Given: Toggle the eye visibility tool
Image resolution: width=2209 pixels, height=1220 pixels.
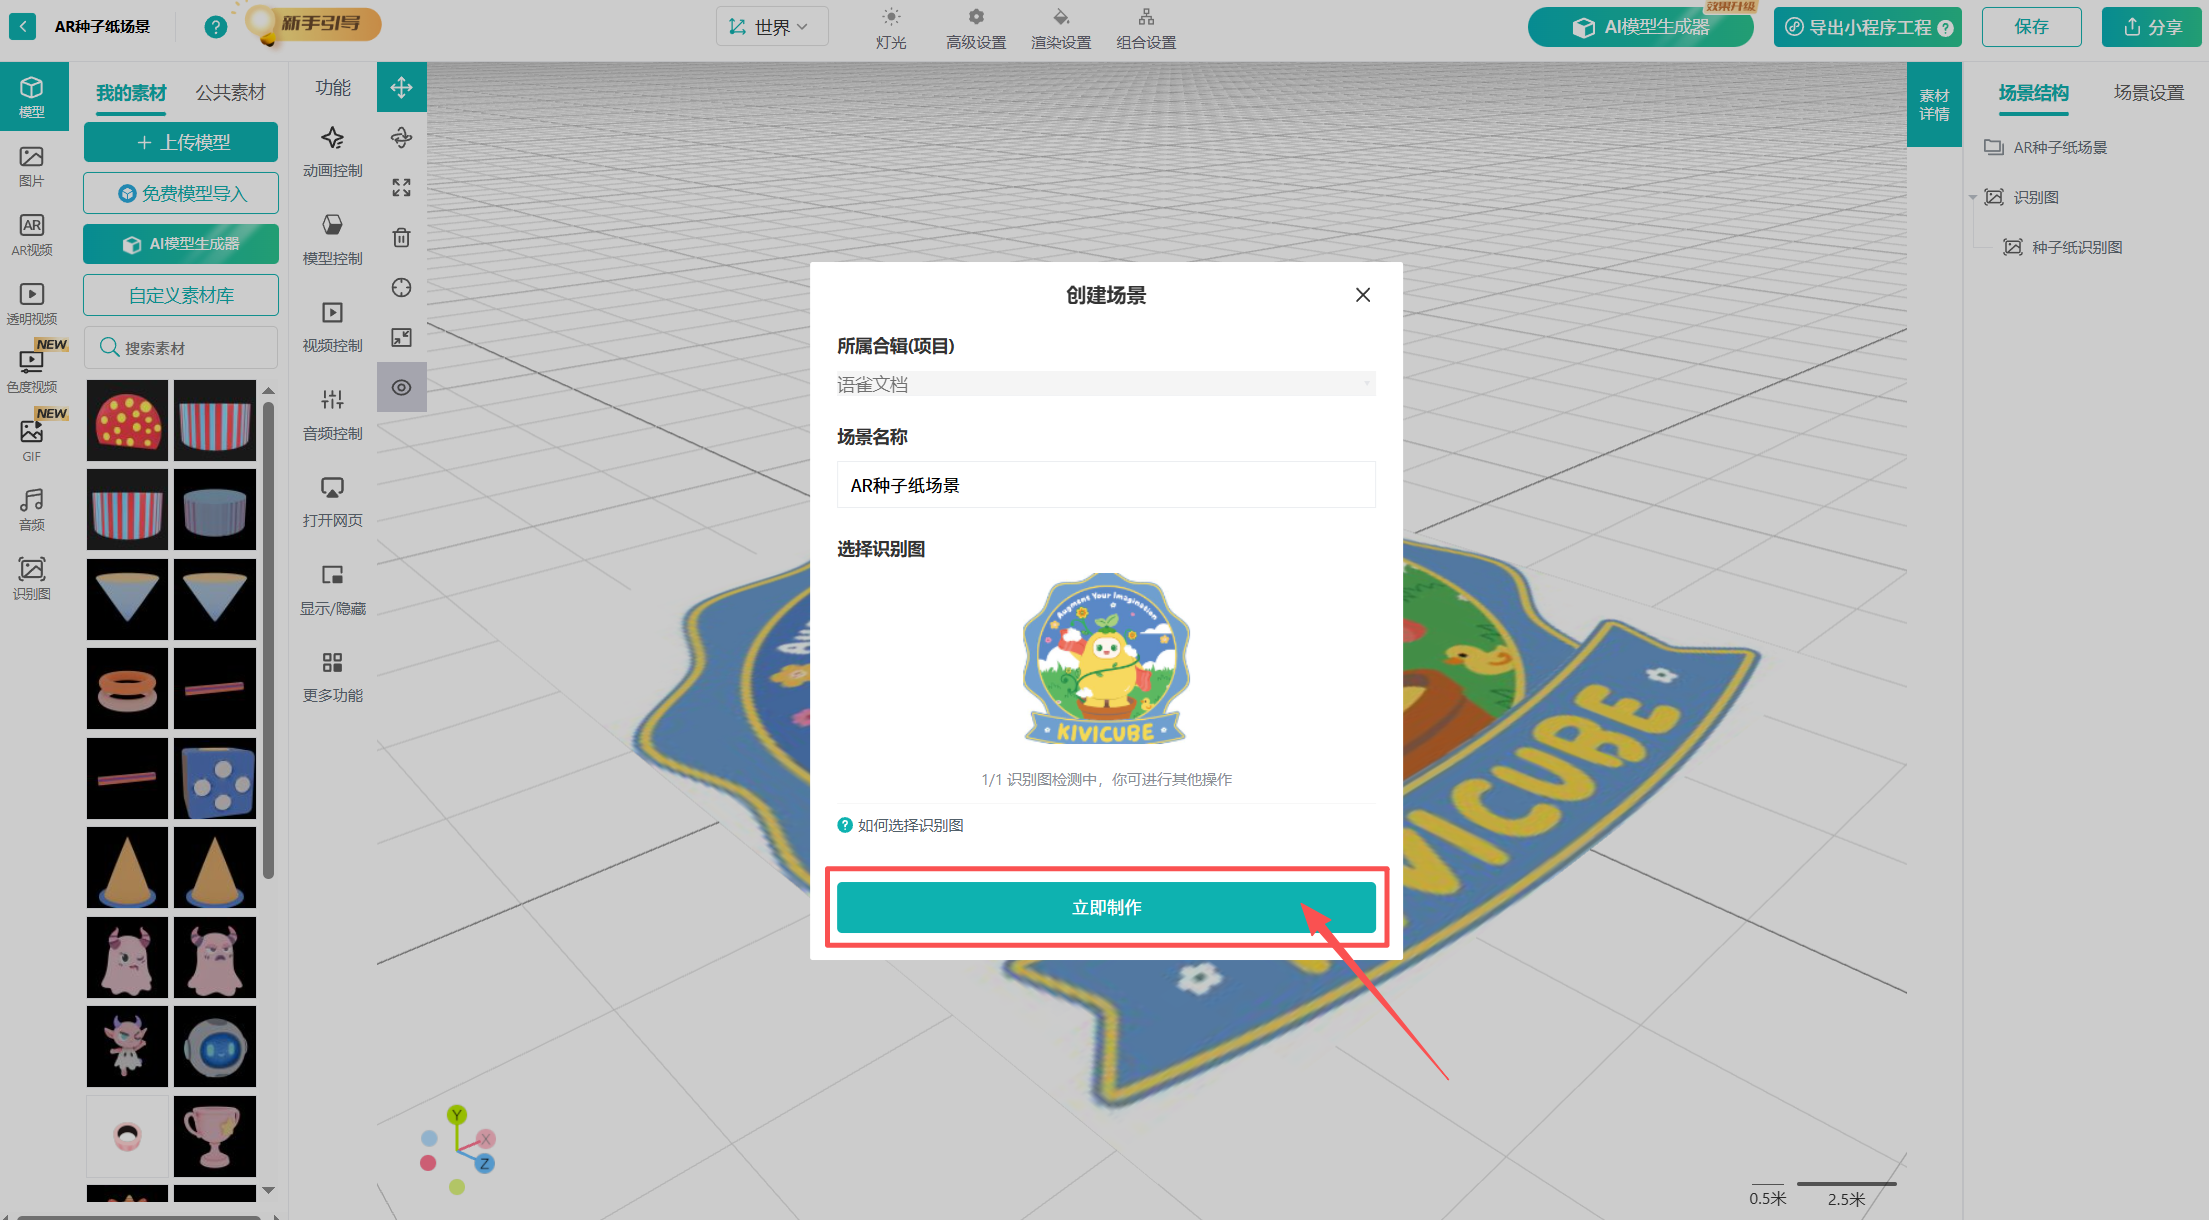Looking at the screenshot, I should (x=401, y=388).
